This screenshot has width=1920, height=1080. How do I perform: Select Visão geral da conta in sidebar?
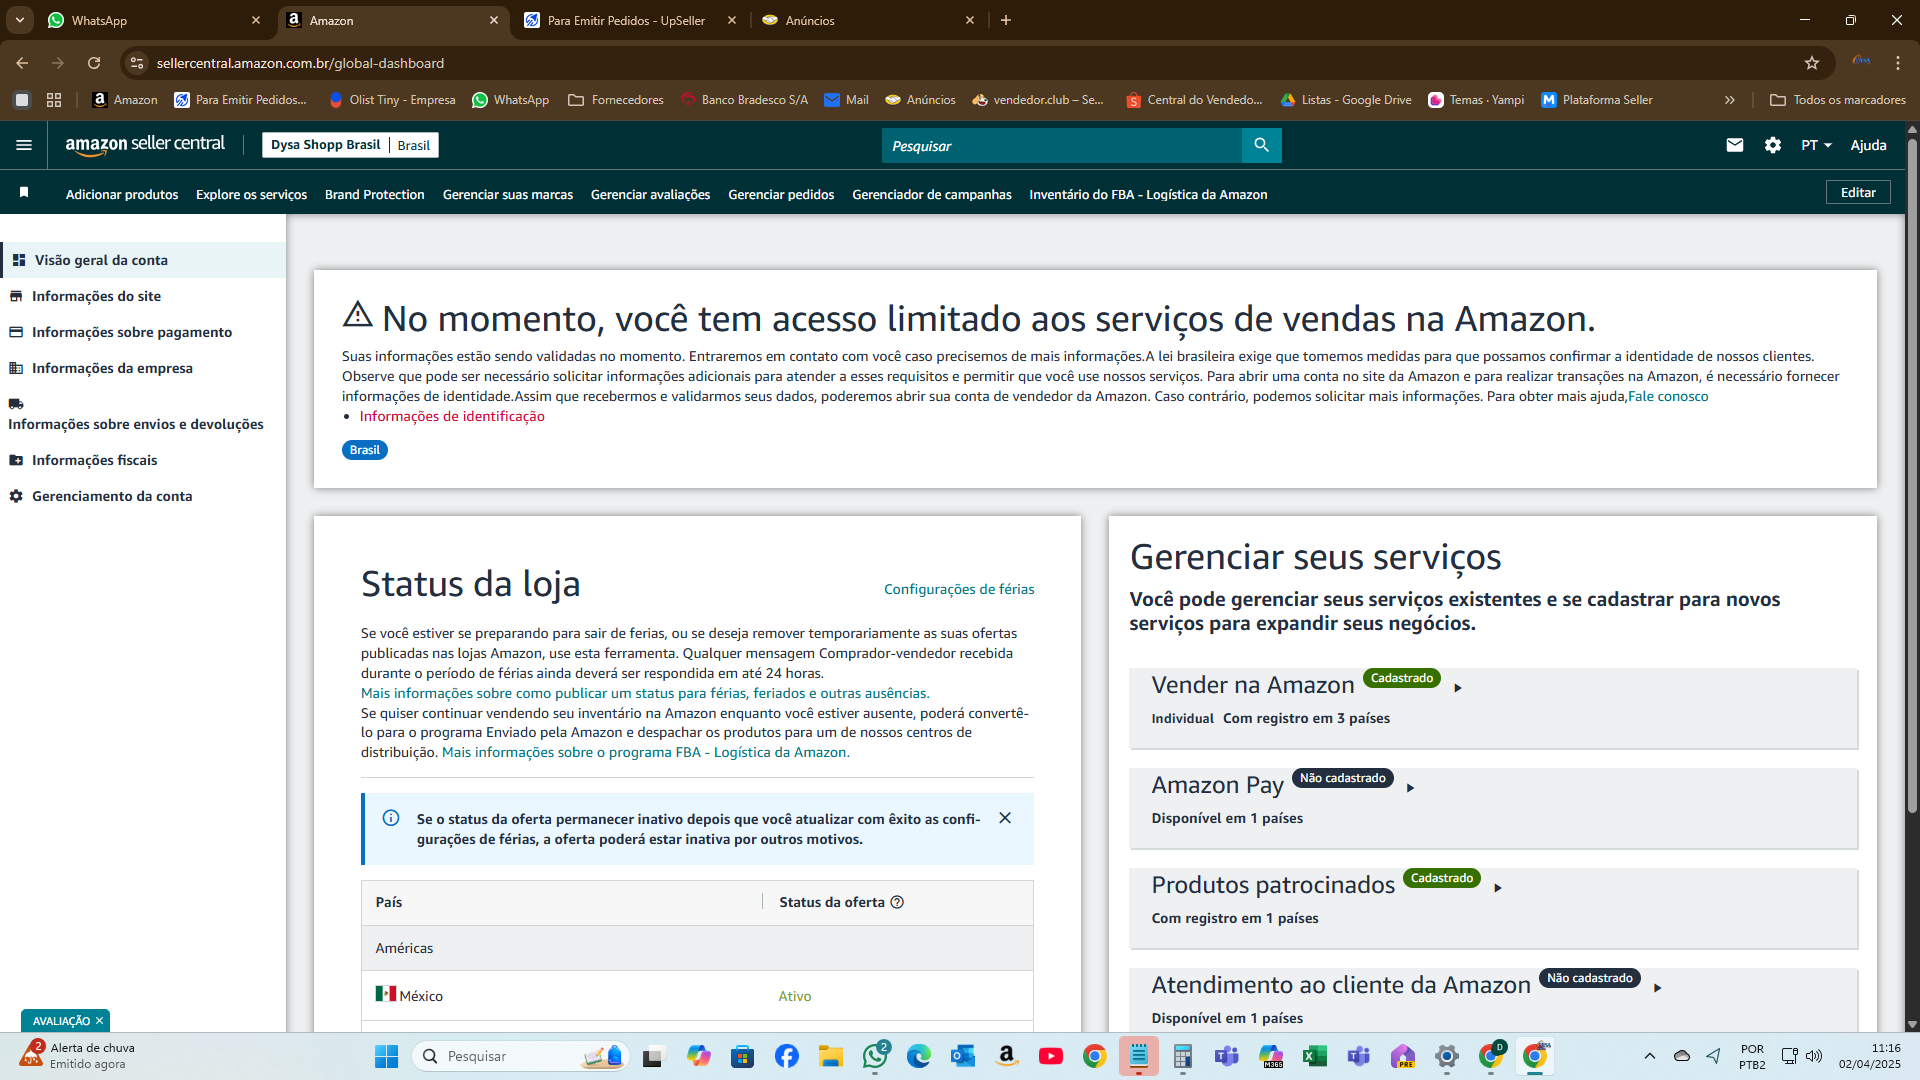click(144, 260)
